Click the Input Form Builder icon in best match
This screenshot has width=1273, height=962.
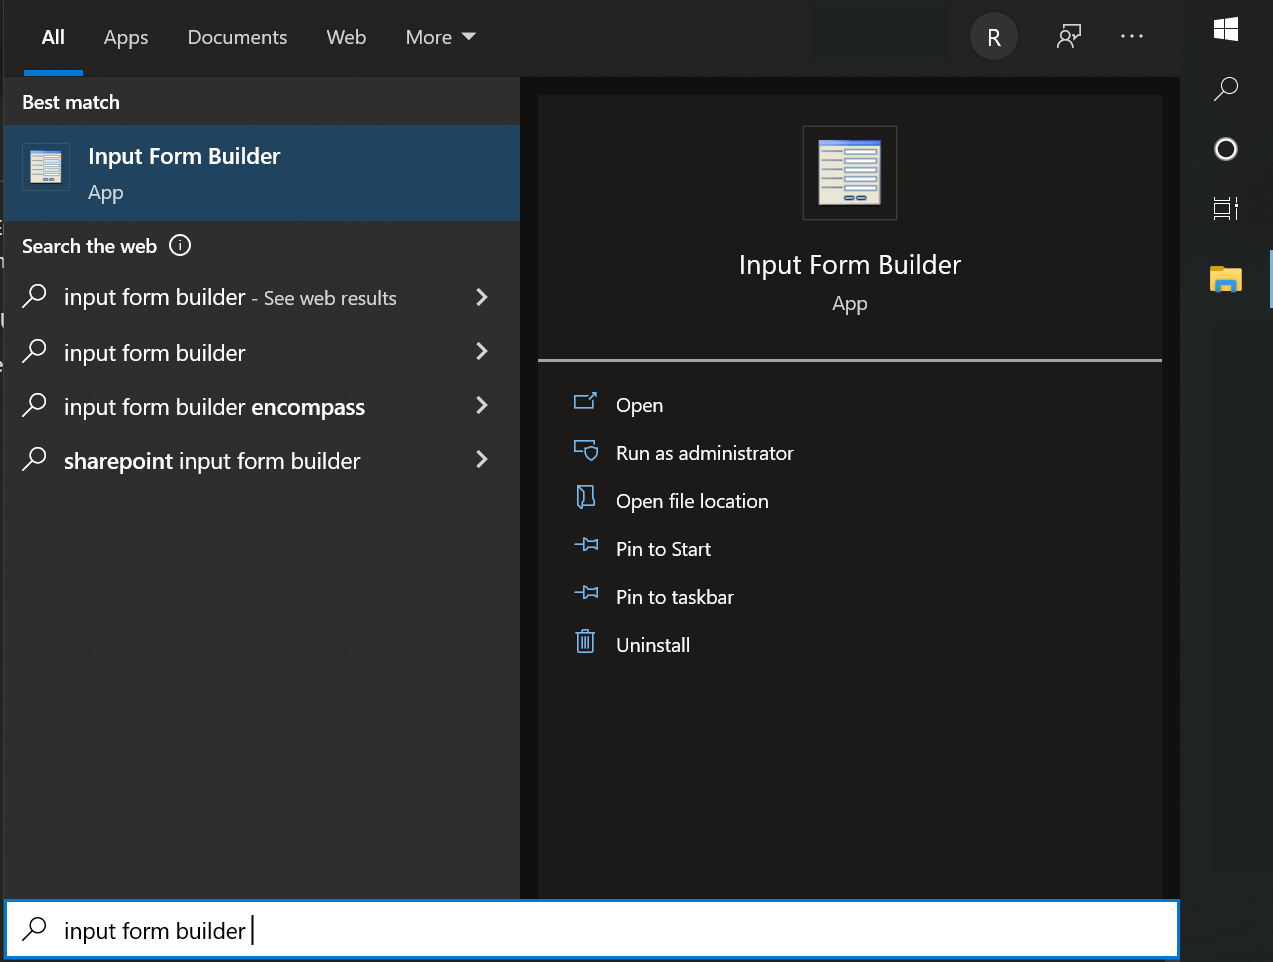(46, 167)
